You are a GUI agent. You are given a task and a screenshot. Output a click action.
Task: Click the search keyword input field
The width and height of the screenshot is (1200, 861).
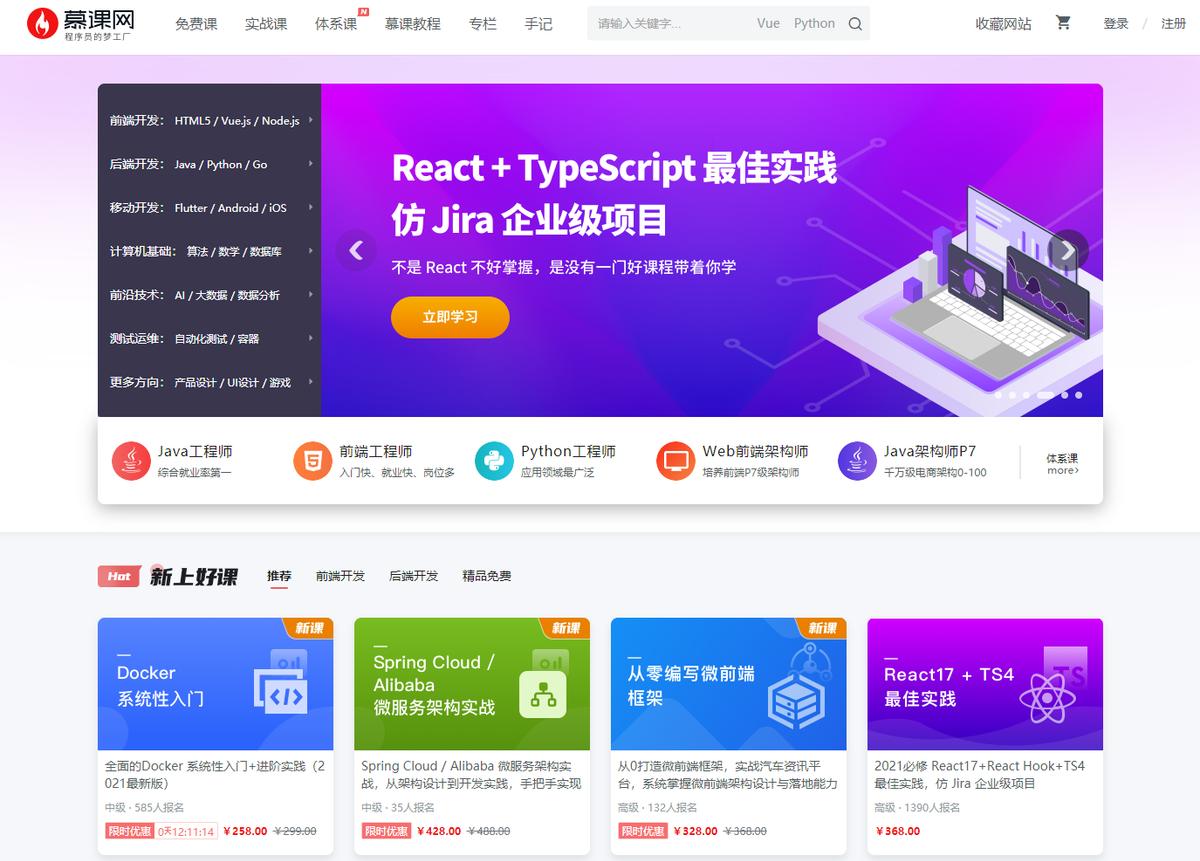[670, 24]
